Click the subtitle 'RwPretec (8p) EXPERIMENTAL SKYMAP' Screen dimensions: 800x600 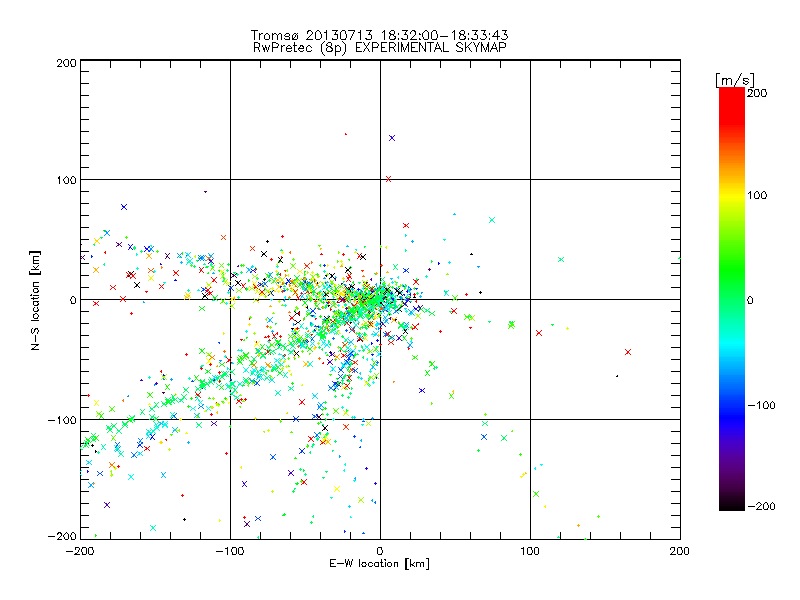click(379, 48)
